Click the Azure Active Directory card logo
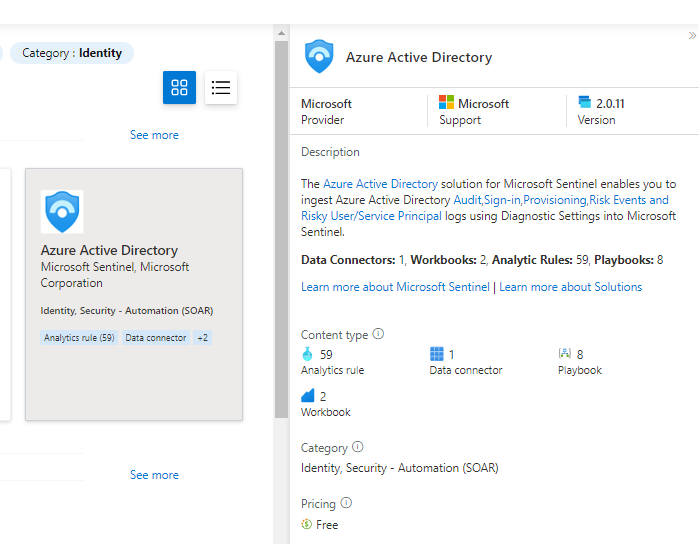Viewport: 699px width, 544px height. 62,212
